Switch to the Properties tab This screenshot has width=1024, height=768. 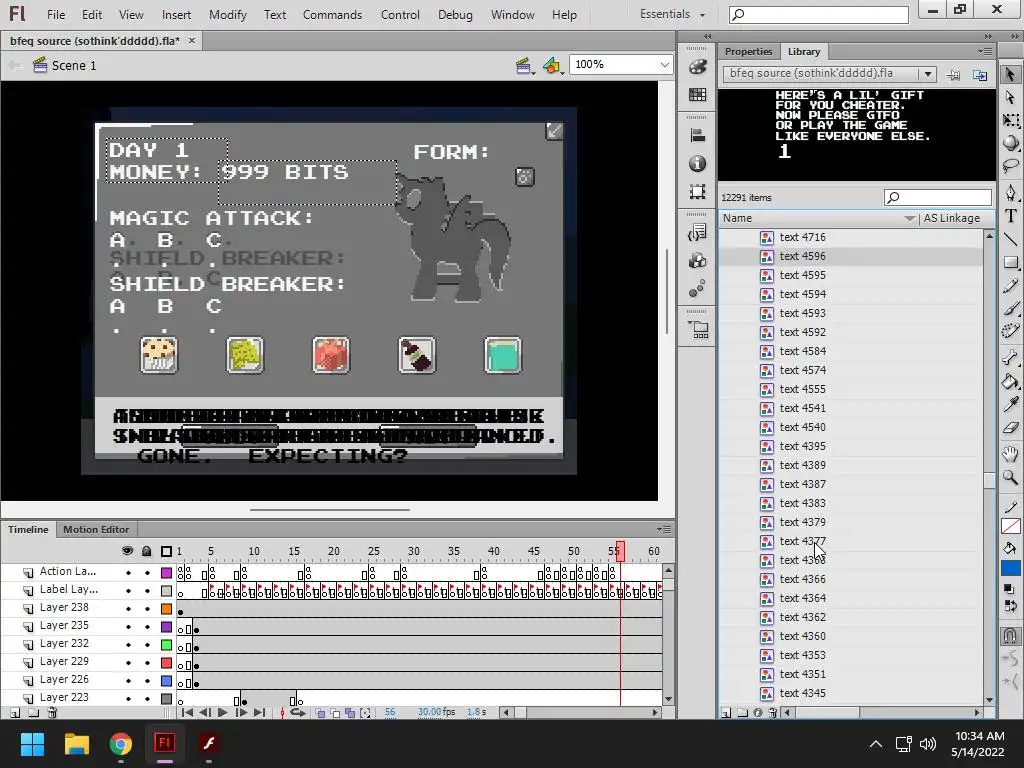pos(748,52)
